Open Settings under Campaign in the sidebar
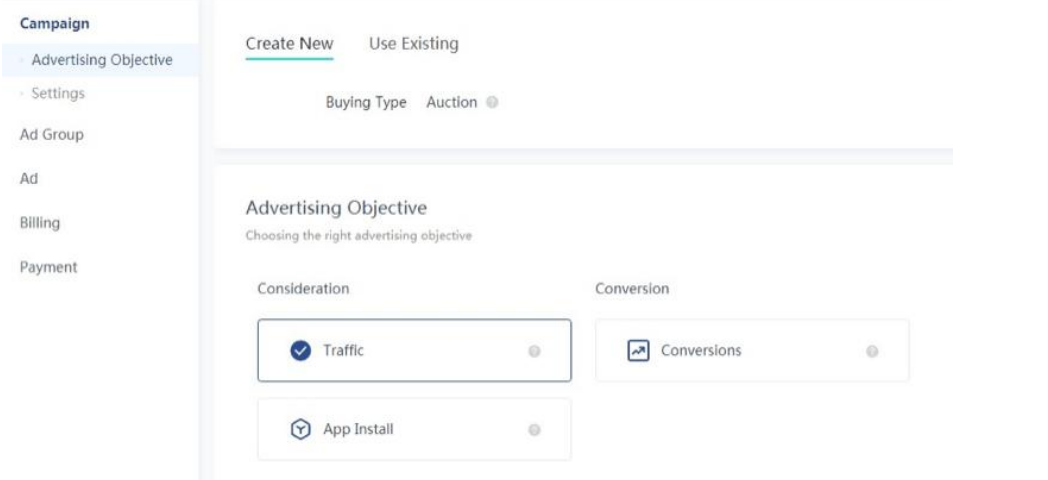 click(x=58, y=94)
